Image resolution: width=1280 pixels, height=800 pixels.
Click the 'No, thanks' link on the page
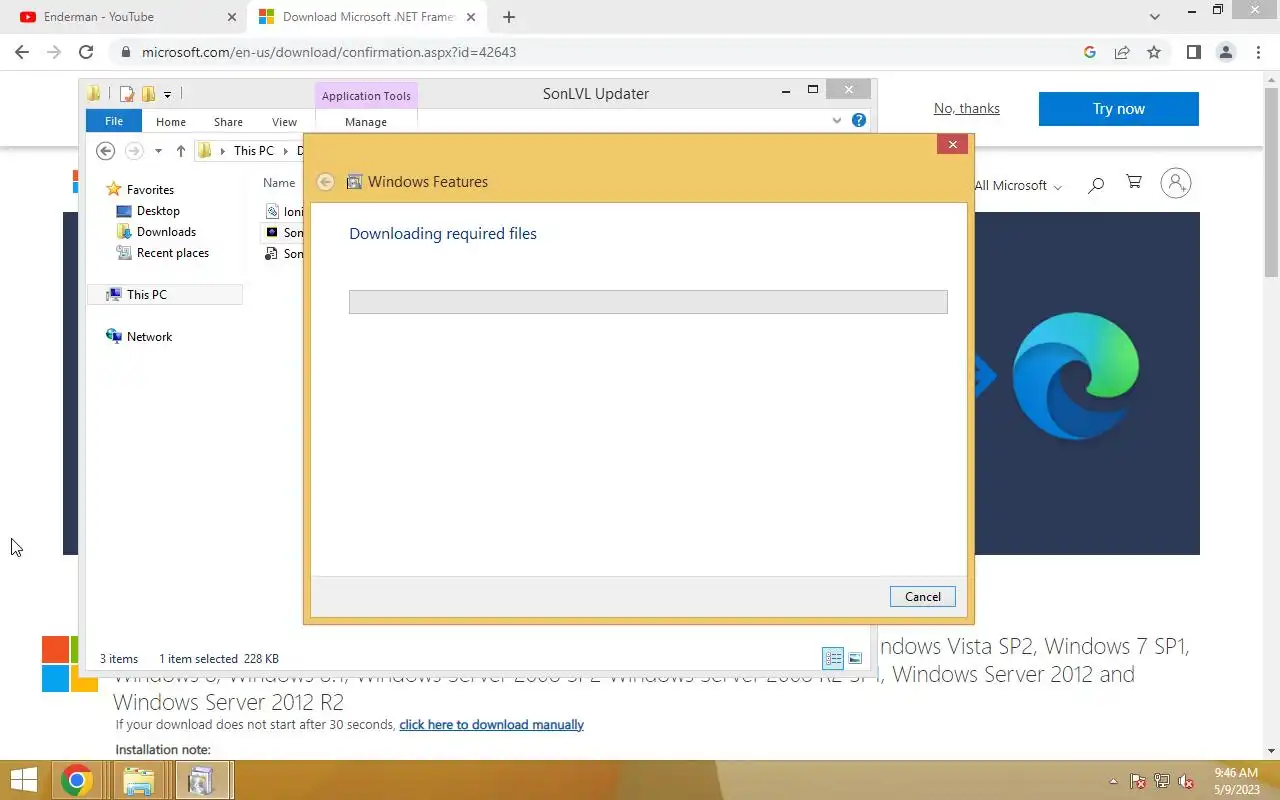click(967, 109)
